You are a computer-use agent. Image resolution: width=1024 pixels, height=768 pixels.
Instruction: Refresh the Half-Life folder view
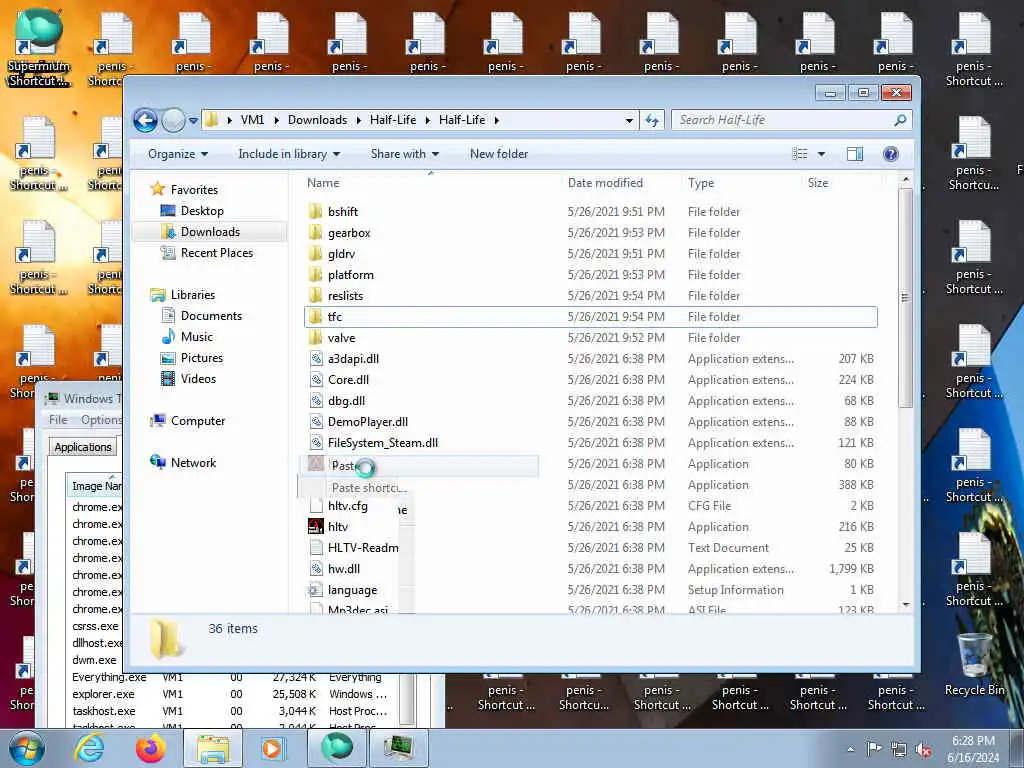coord(652,120)
